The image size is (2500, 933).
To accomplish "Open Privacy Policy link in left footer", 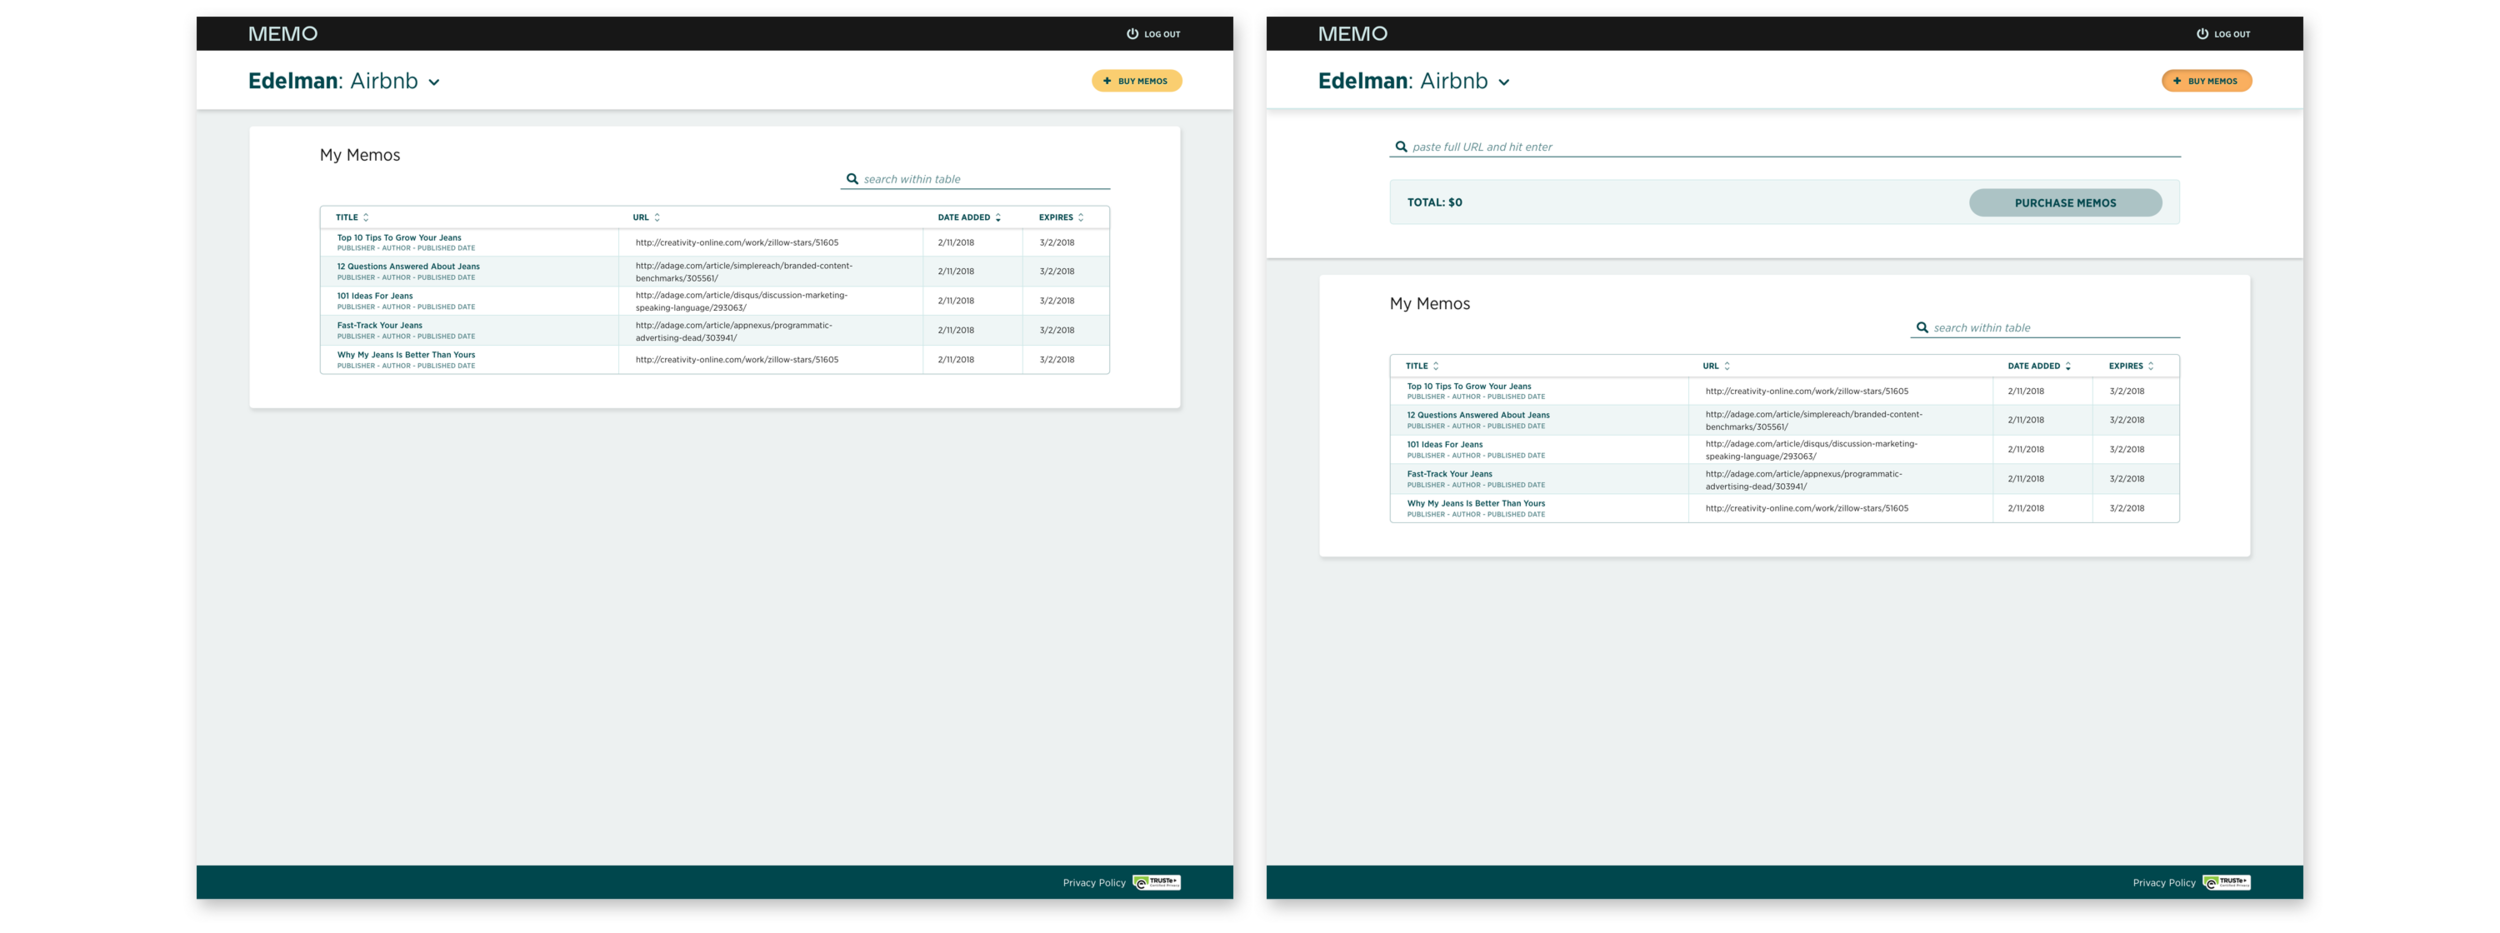I will click(1094, 883).
